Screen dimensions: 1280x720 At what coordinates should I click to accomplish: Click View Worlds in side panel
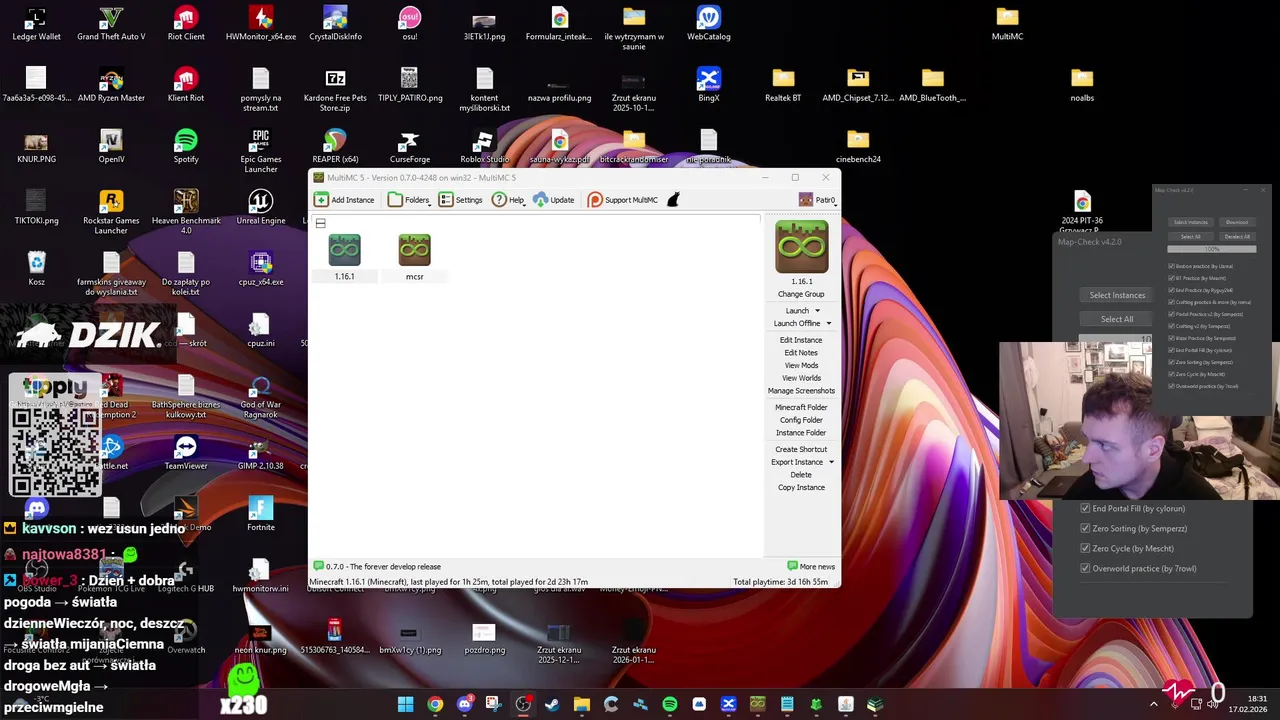coord(801,378)
